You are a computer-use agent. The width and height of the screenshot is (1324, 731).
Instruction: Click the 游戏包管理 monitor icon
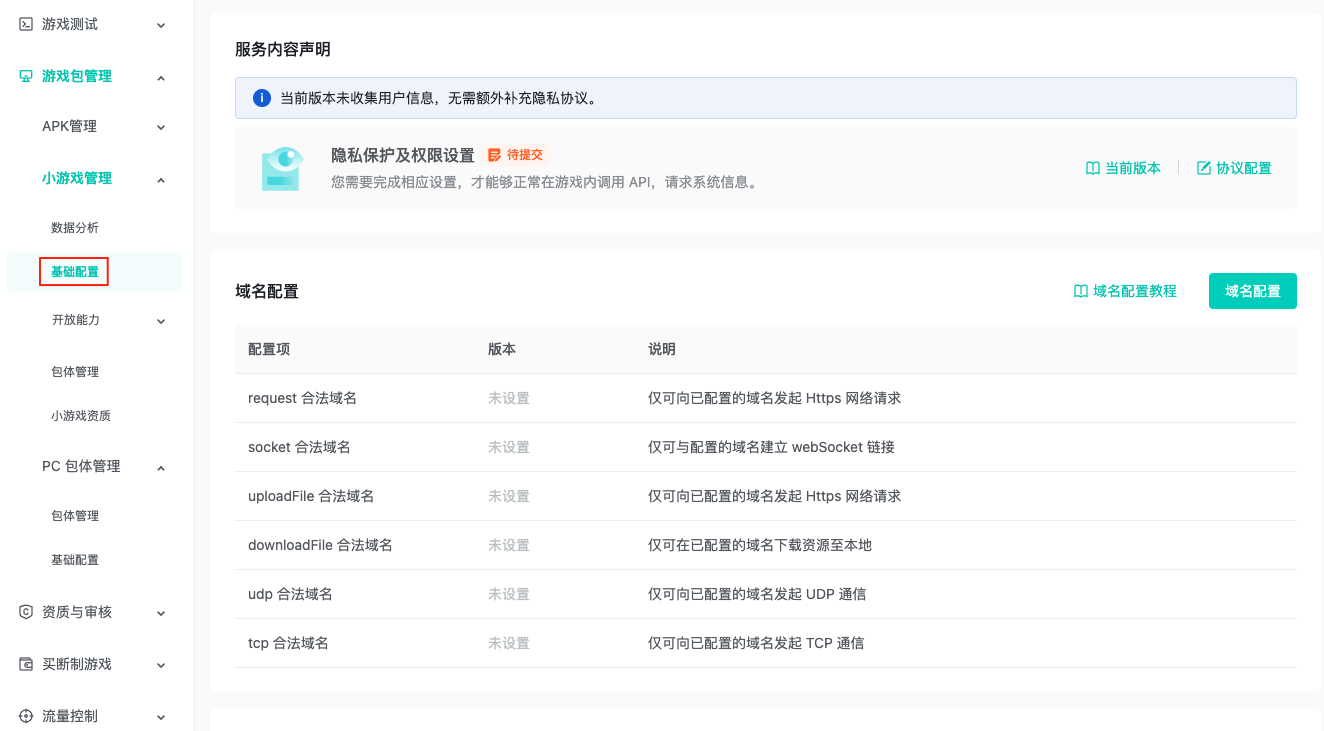click(26, 76)
